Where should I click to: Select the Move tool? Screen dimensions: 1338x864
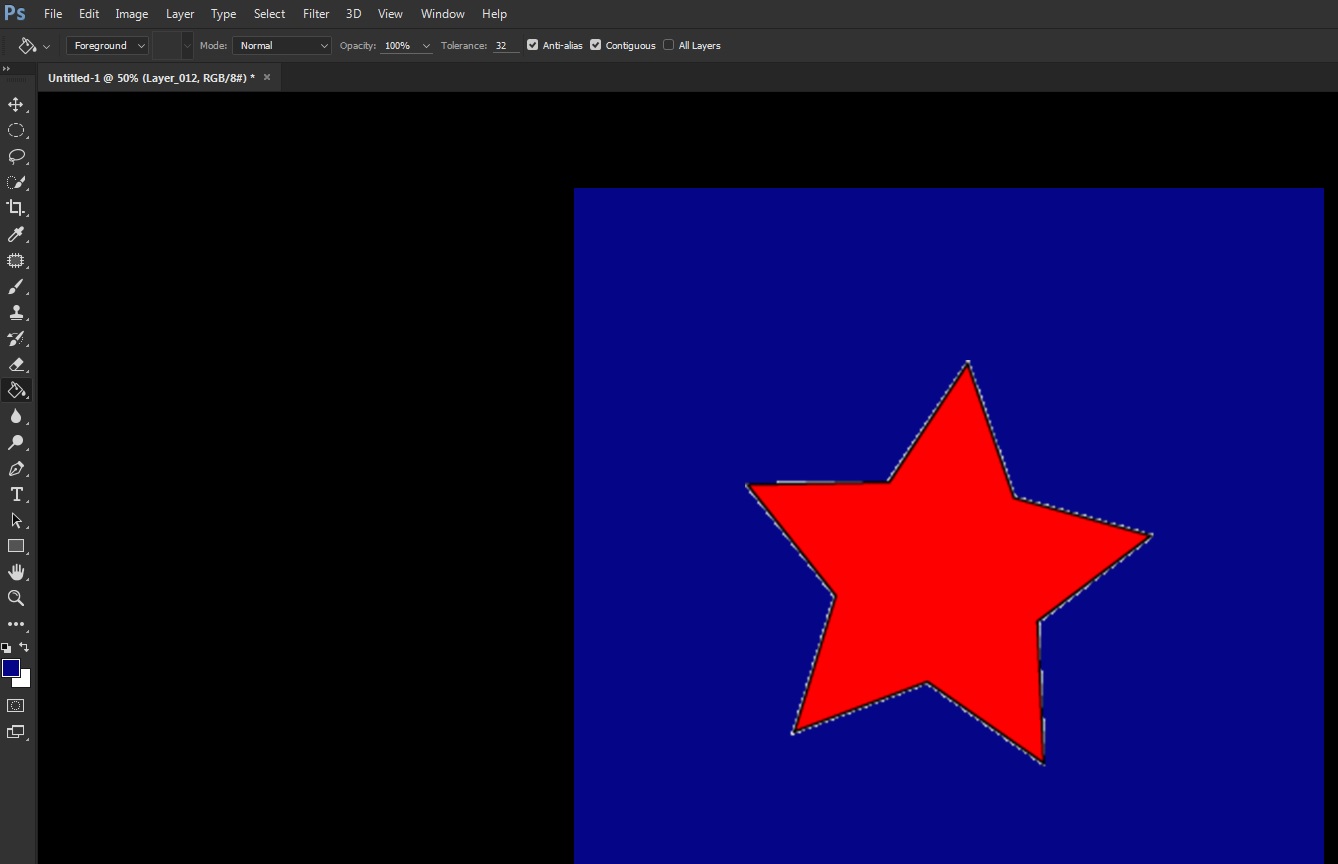tap(16, 105)
